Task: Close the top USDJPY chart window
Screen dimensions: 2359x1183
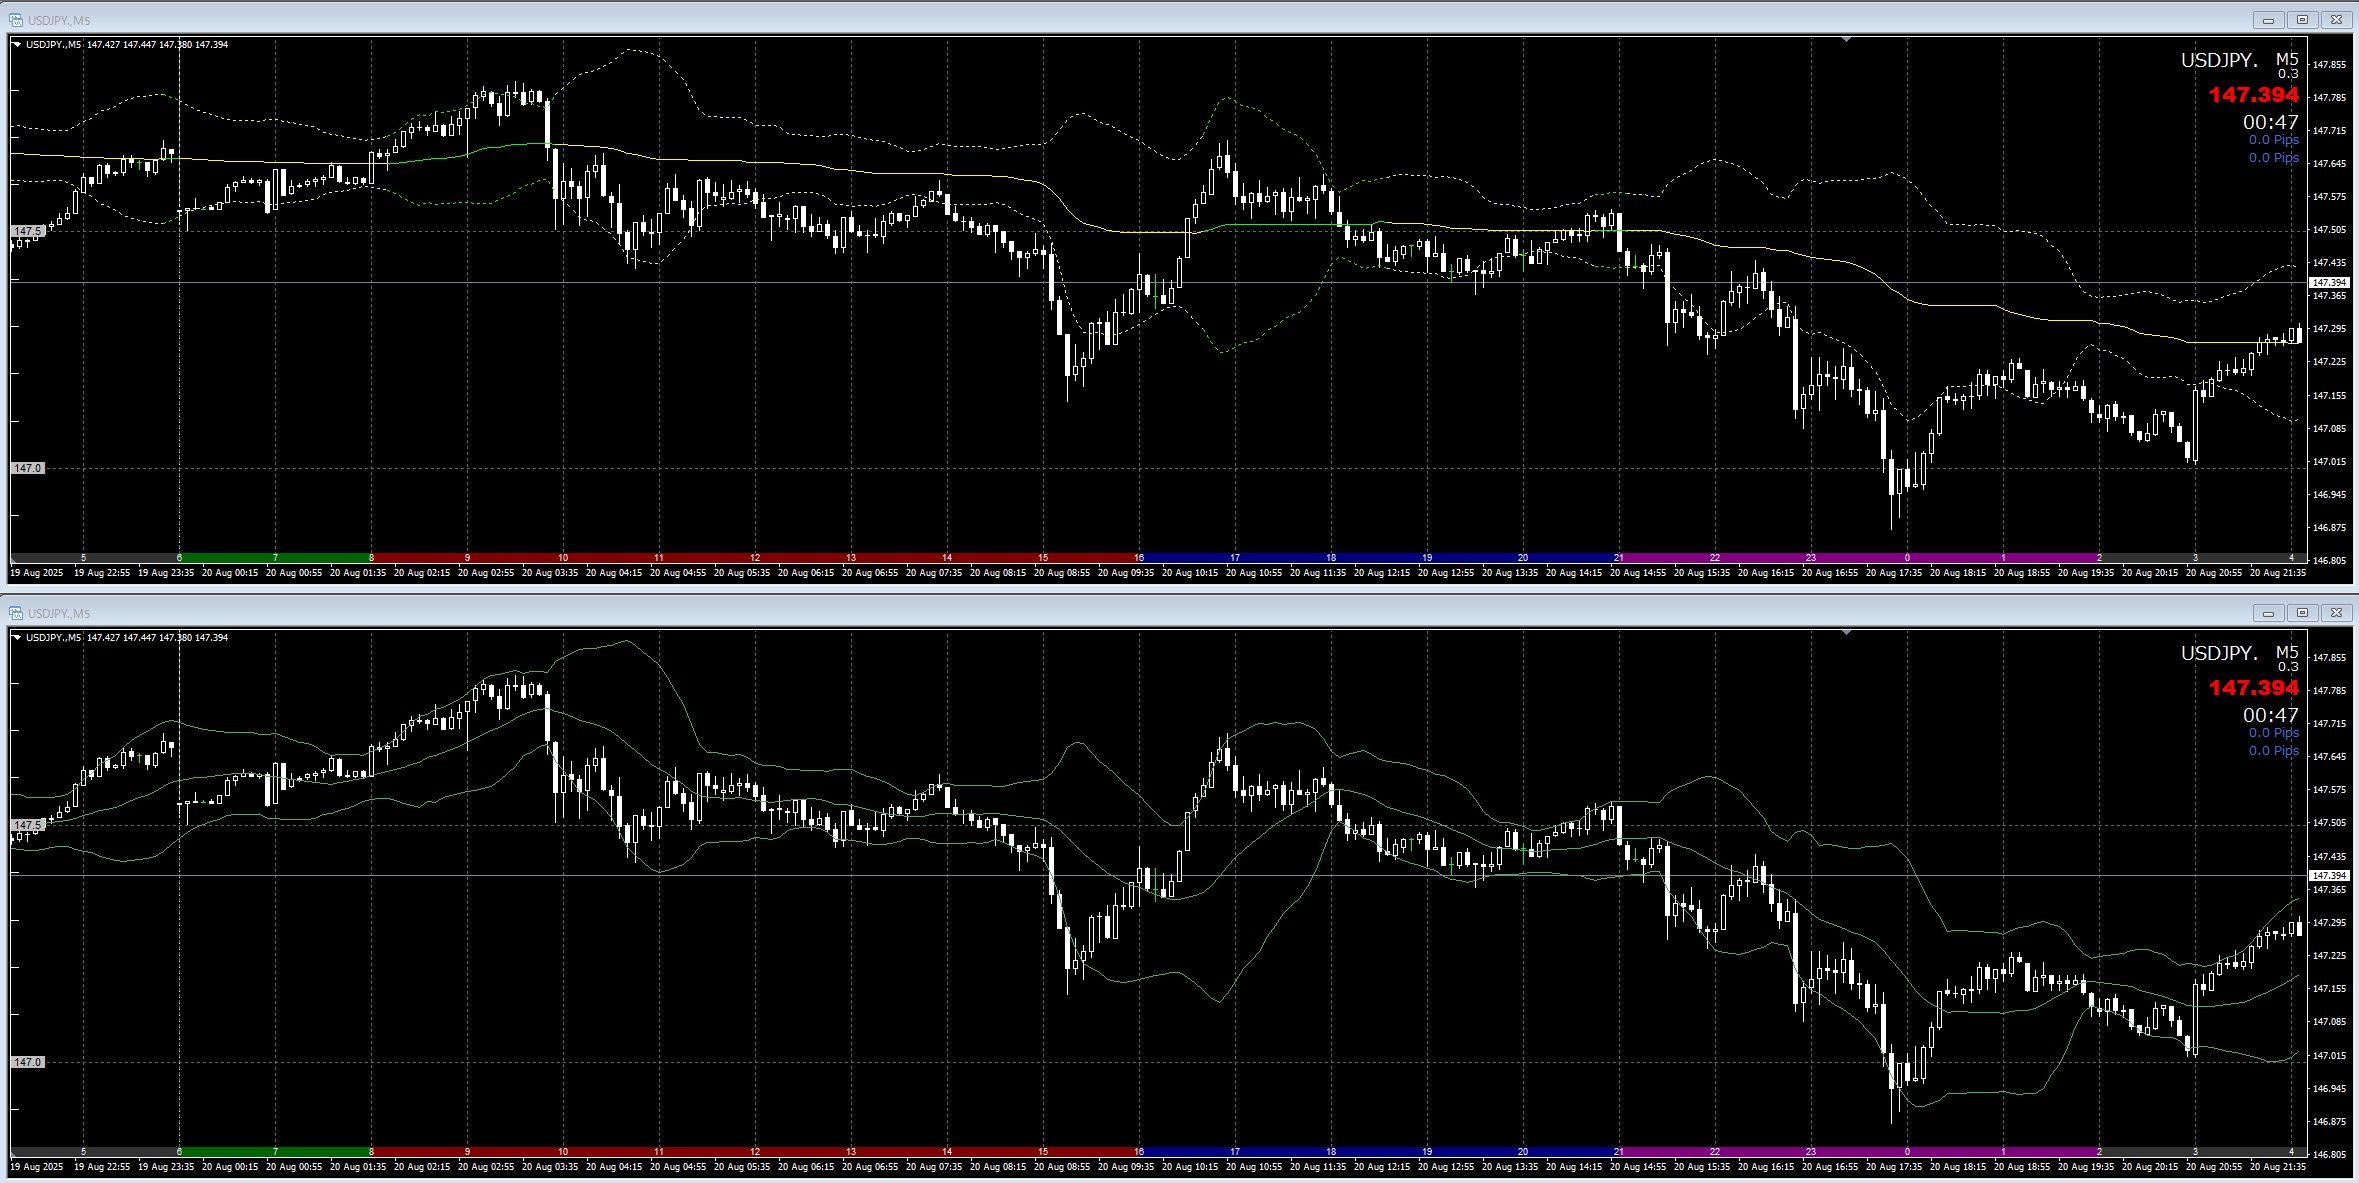Action: (x=2336, y=20)
